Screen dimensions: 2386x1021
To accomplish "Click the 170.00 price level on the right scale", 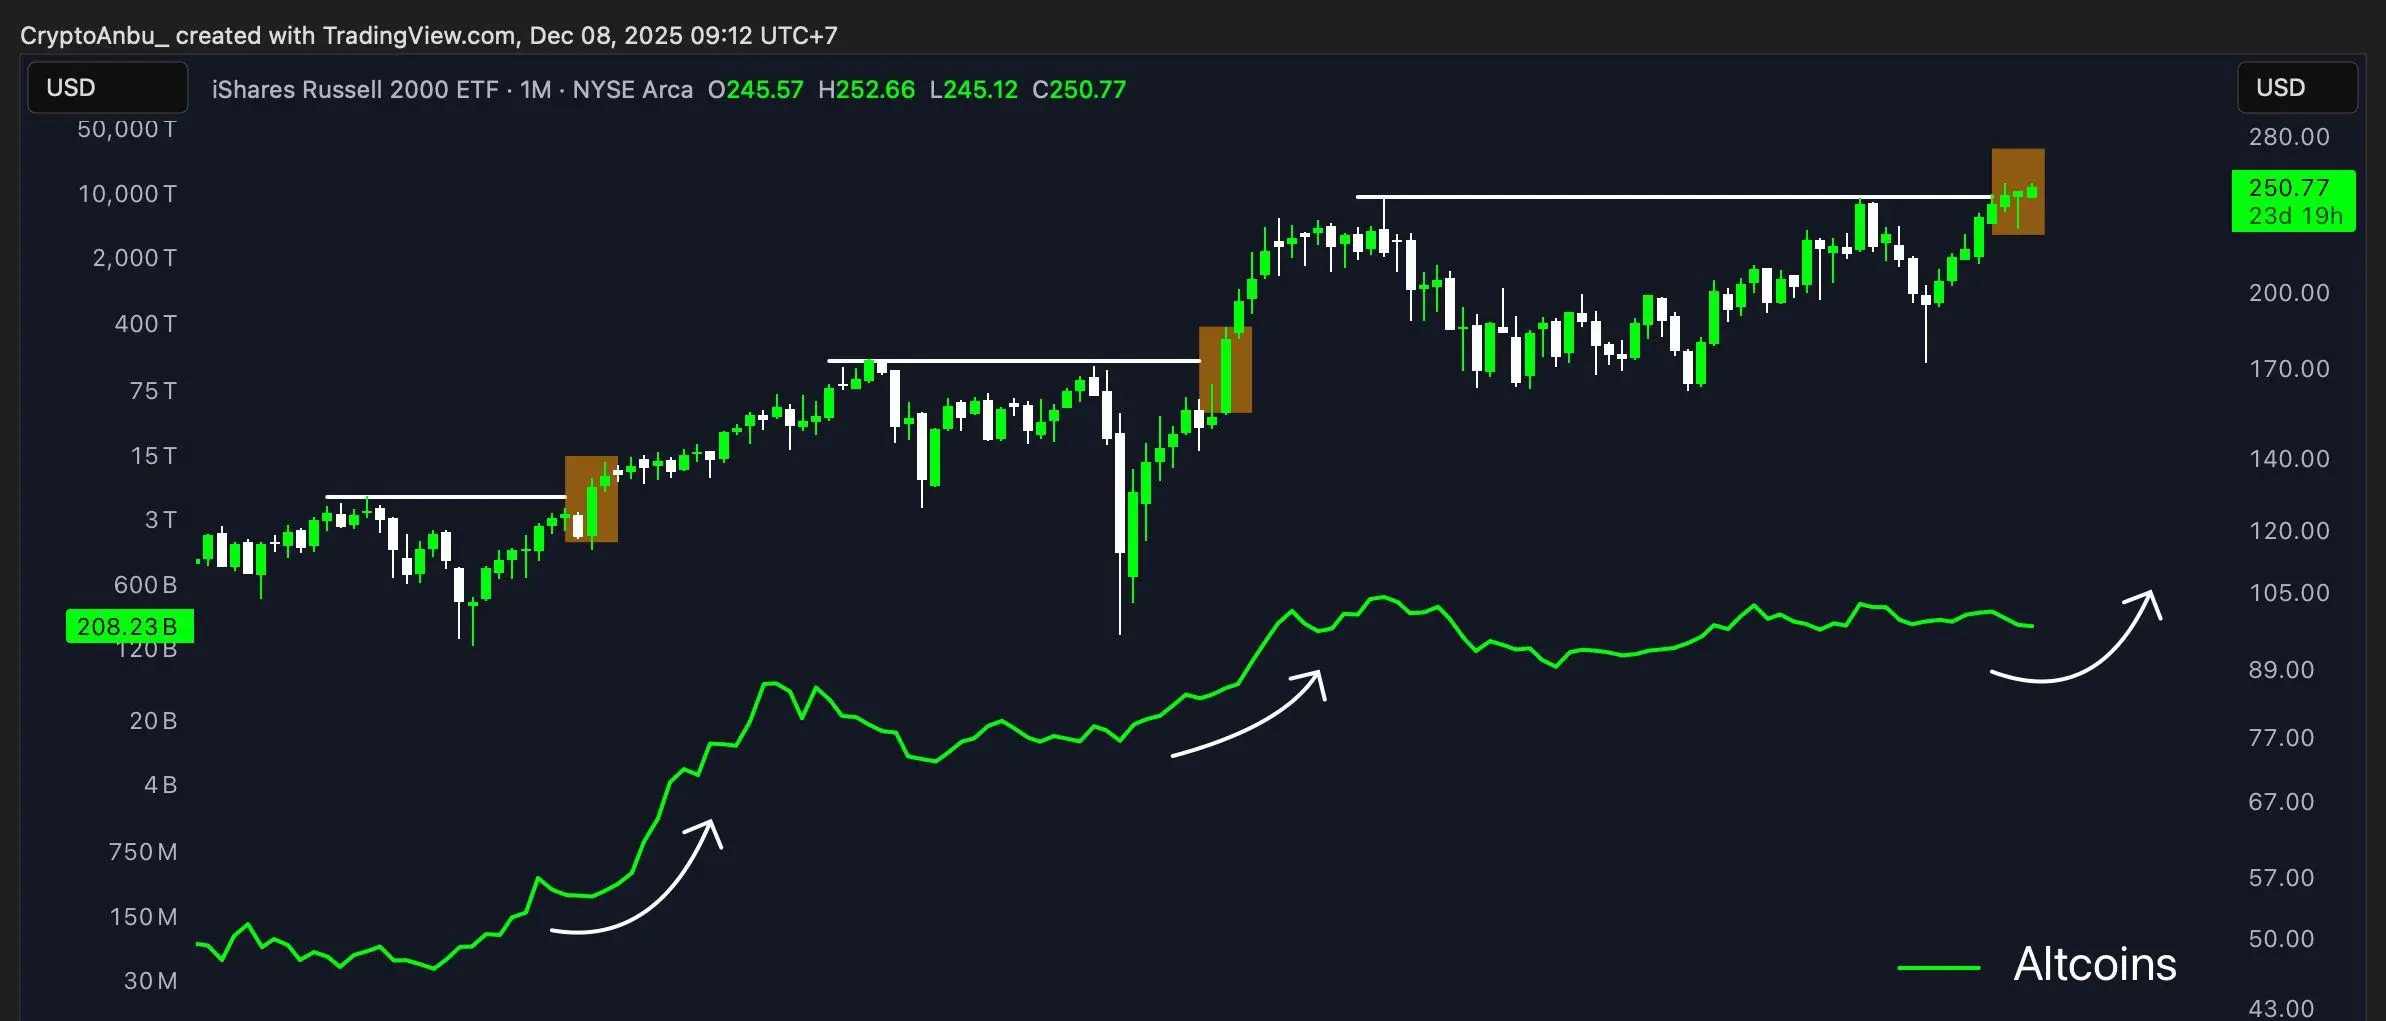I will pos(2289,369).
